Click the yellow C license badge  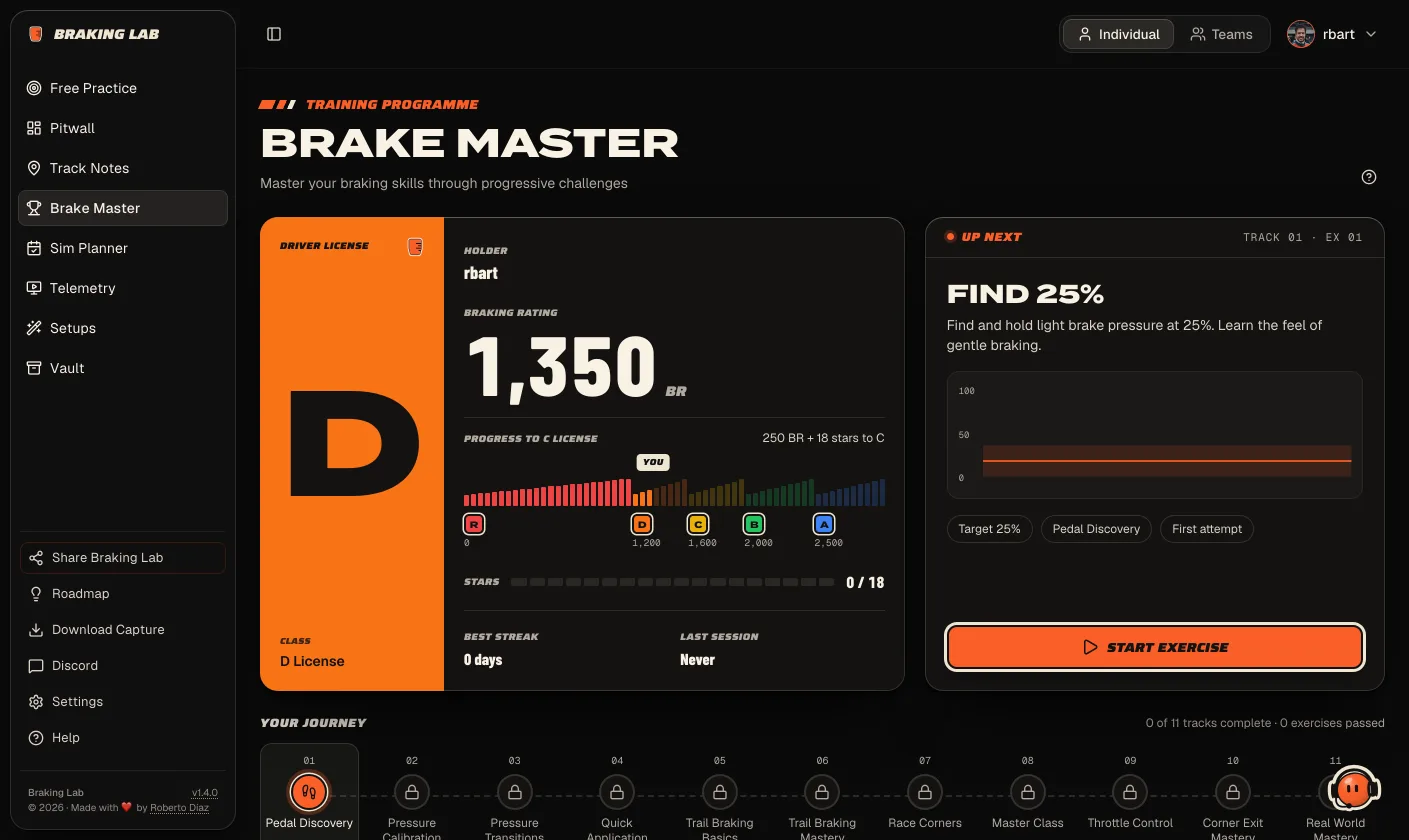tap(698, 524)
